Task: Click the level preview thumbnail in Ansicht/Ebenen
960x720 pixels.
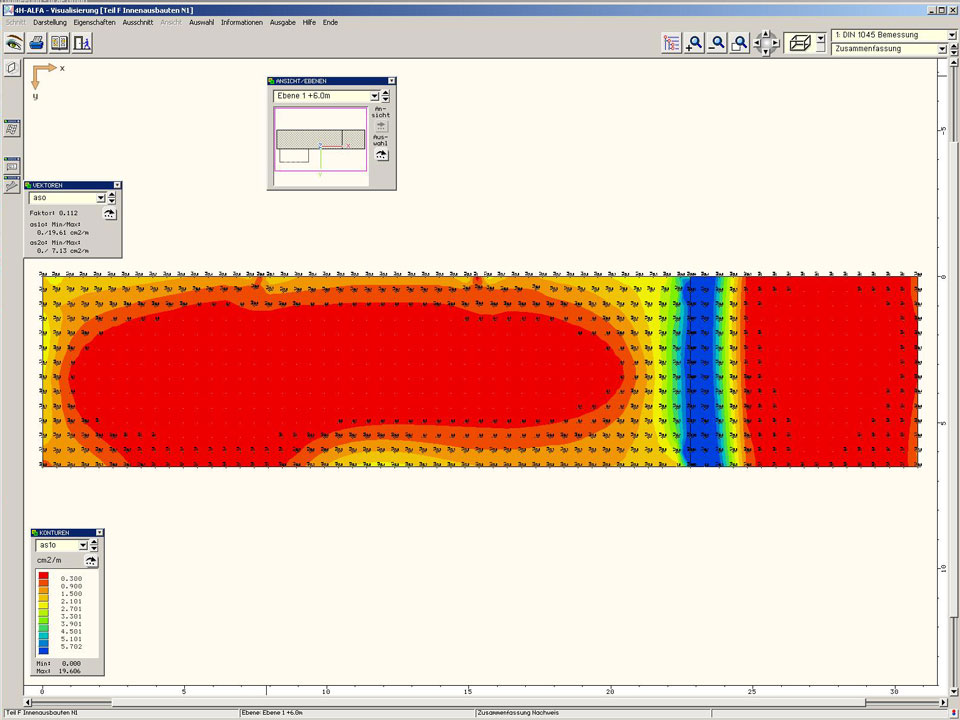Action: [320, 140]
